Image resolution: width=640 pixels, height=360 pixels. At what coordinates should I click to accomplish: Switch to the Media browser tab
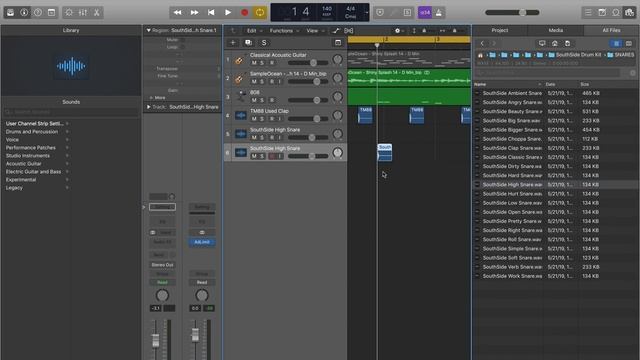click(556, 30)
